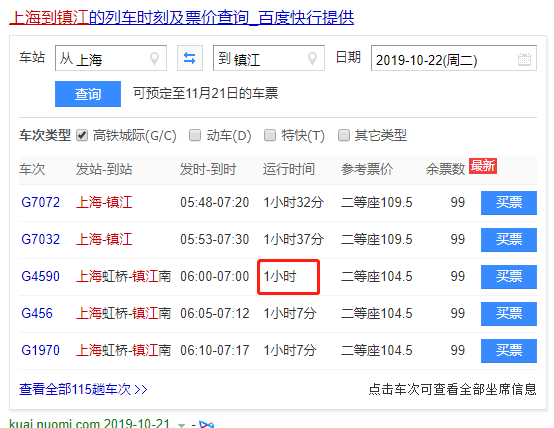Click the 参考票价 column header
The width and height of the screenshot is (554, 428).
click(x=367, y=169)
